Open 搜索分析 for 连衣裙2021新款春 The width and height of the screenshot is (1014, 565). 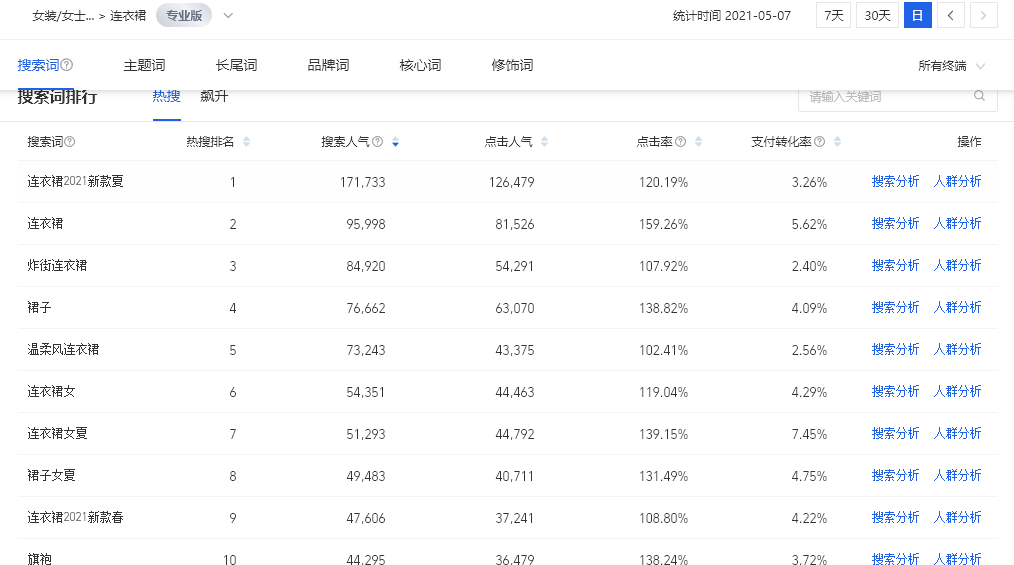pos(896,518)
